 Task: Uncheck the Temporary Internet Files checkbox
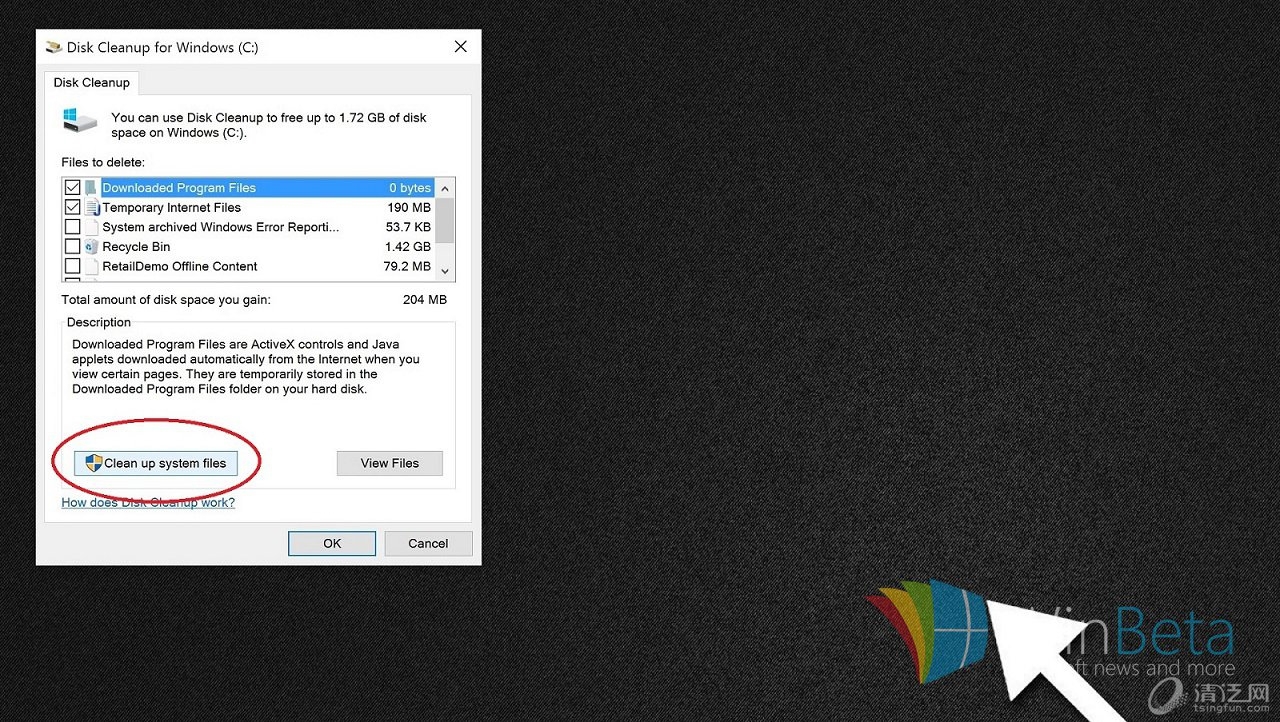[x=72, y=208]
